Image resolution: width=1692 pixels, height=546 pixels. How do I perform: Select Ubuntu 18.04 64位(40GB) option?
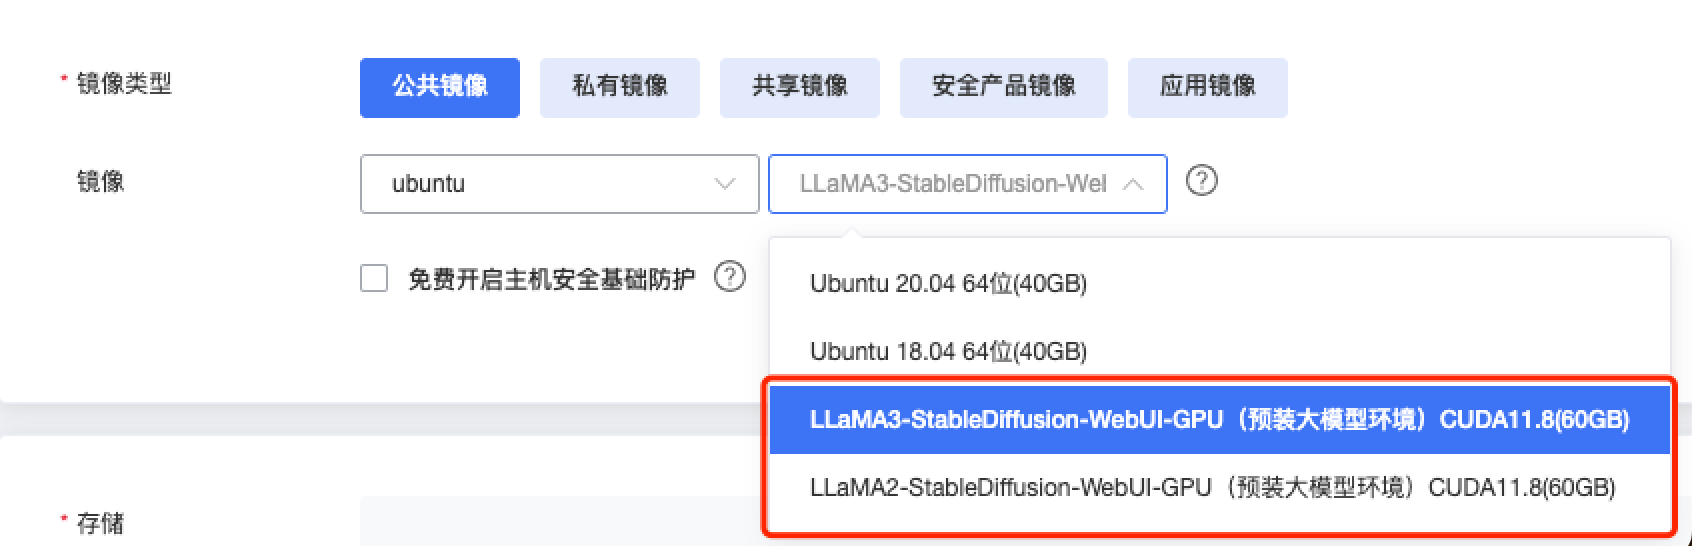click(948, 352)
